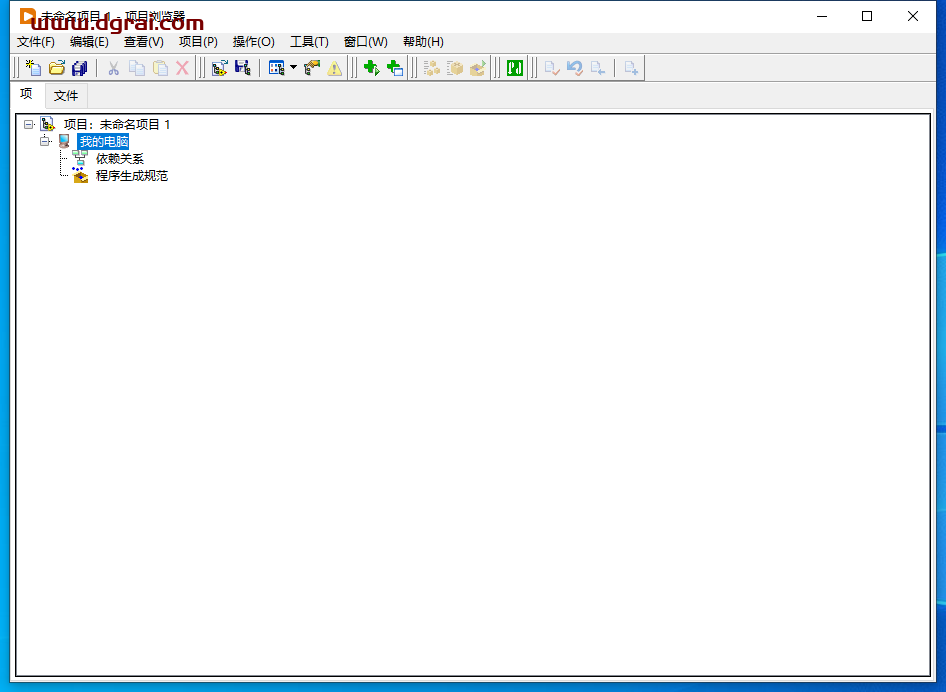
Task: Maximize the Project Explorer window
Action: 867,16
